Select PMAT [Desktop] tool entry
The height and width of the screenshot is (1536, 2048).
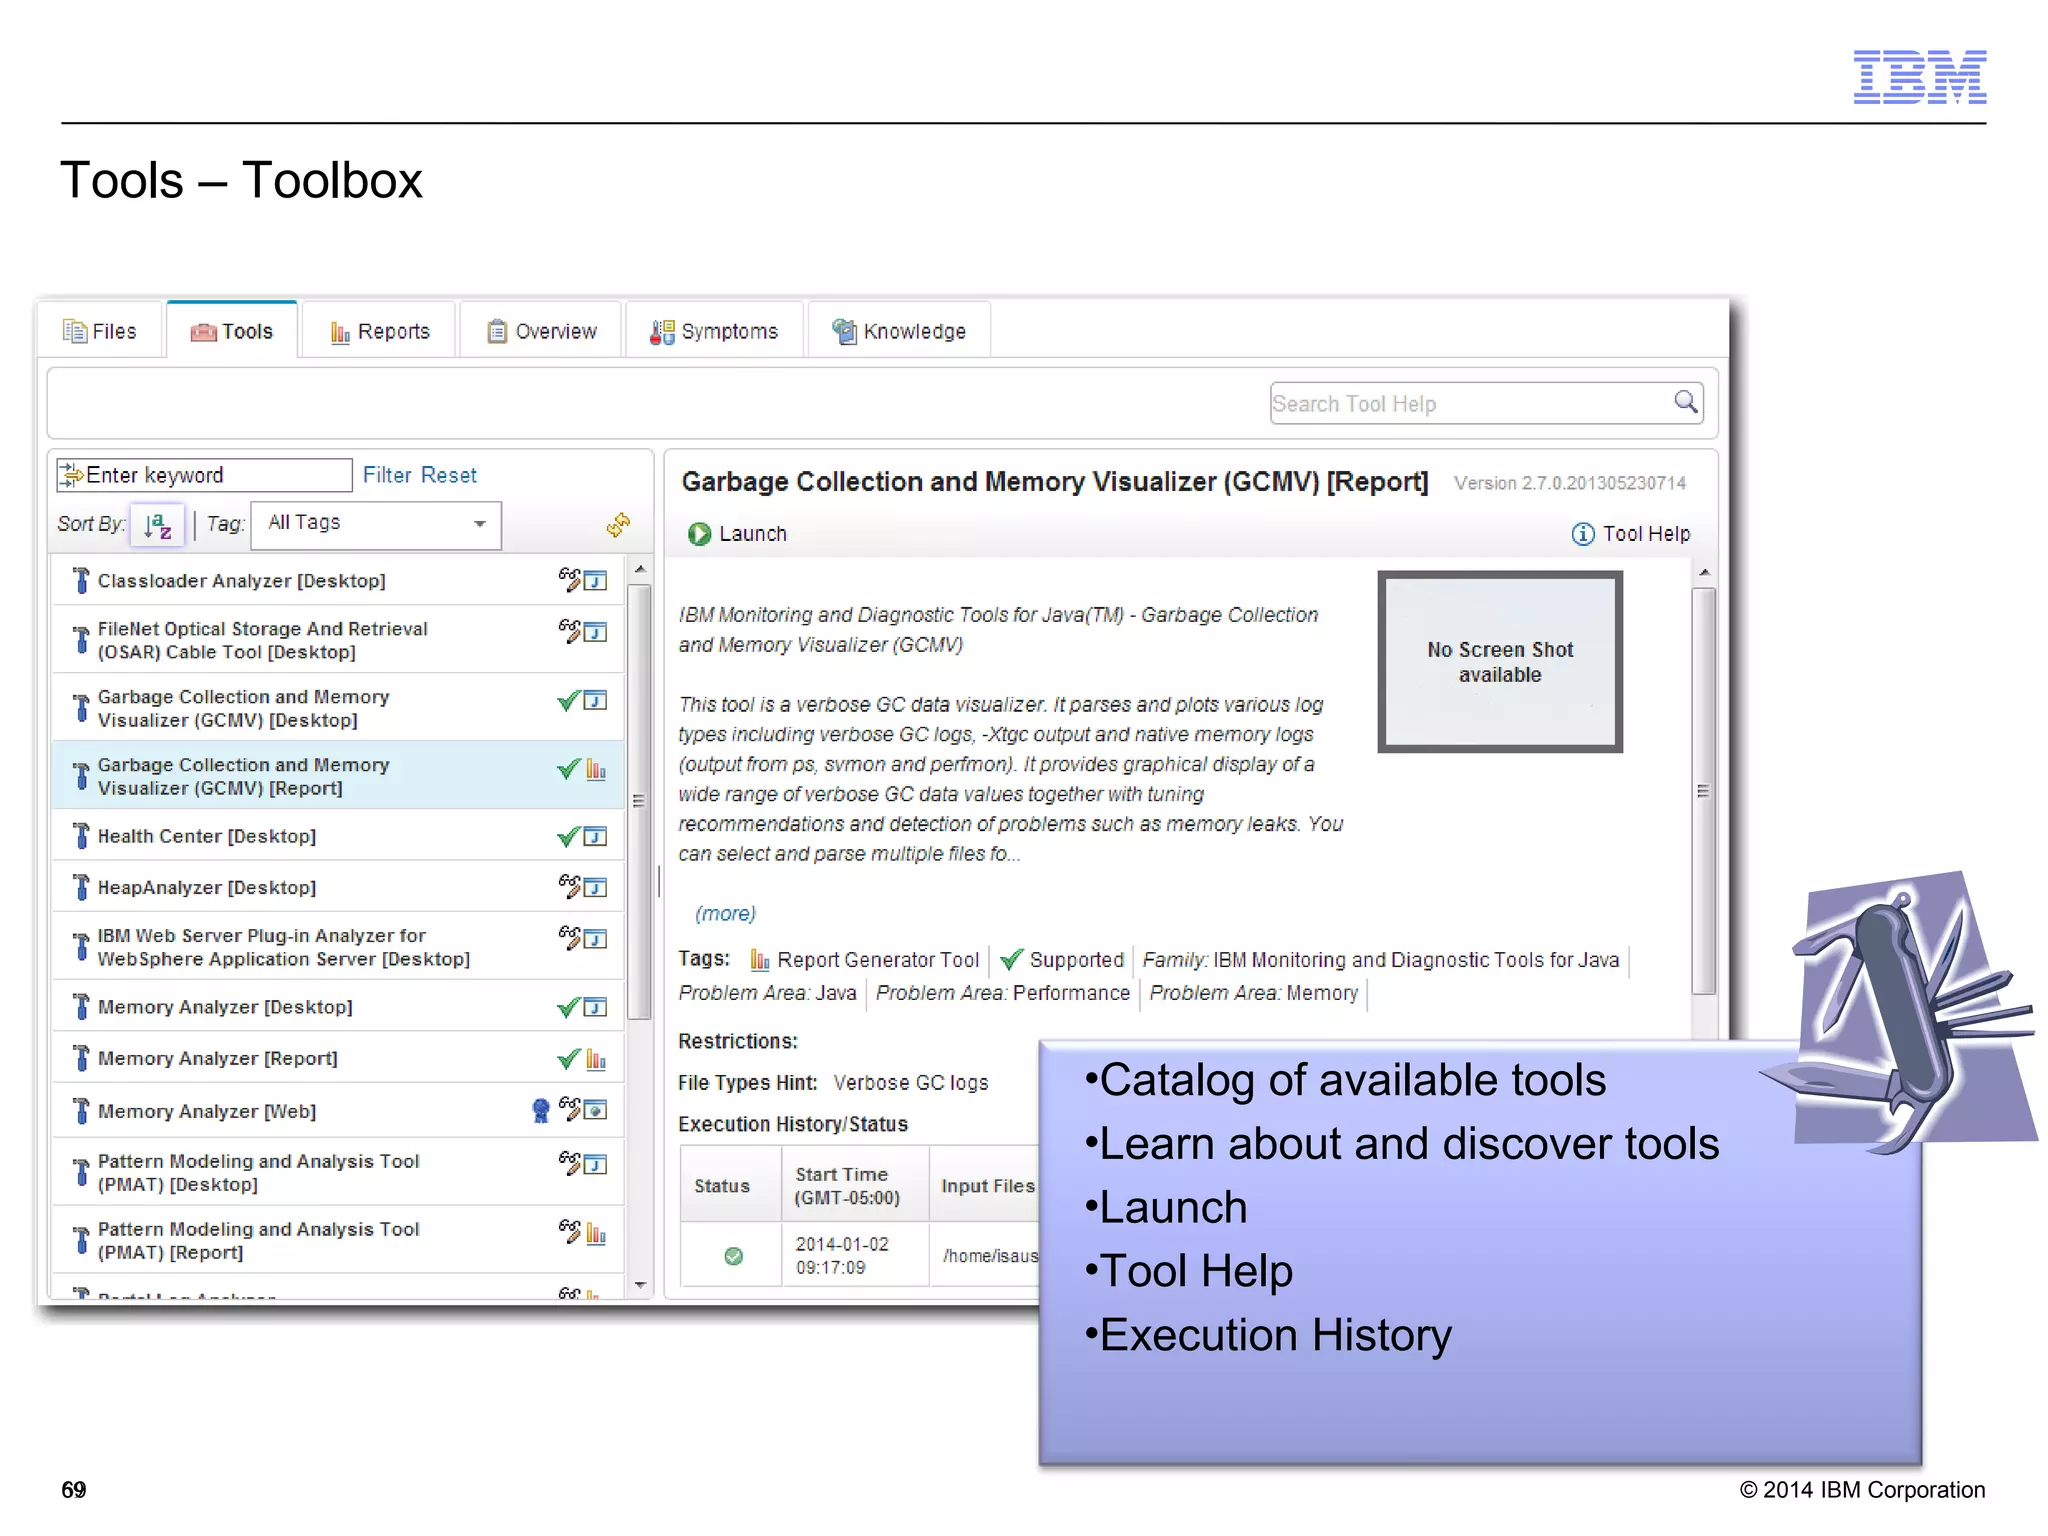(x=338, y=1173)
